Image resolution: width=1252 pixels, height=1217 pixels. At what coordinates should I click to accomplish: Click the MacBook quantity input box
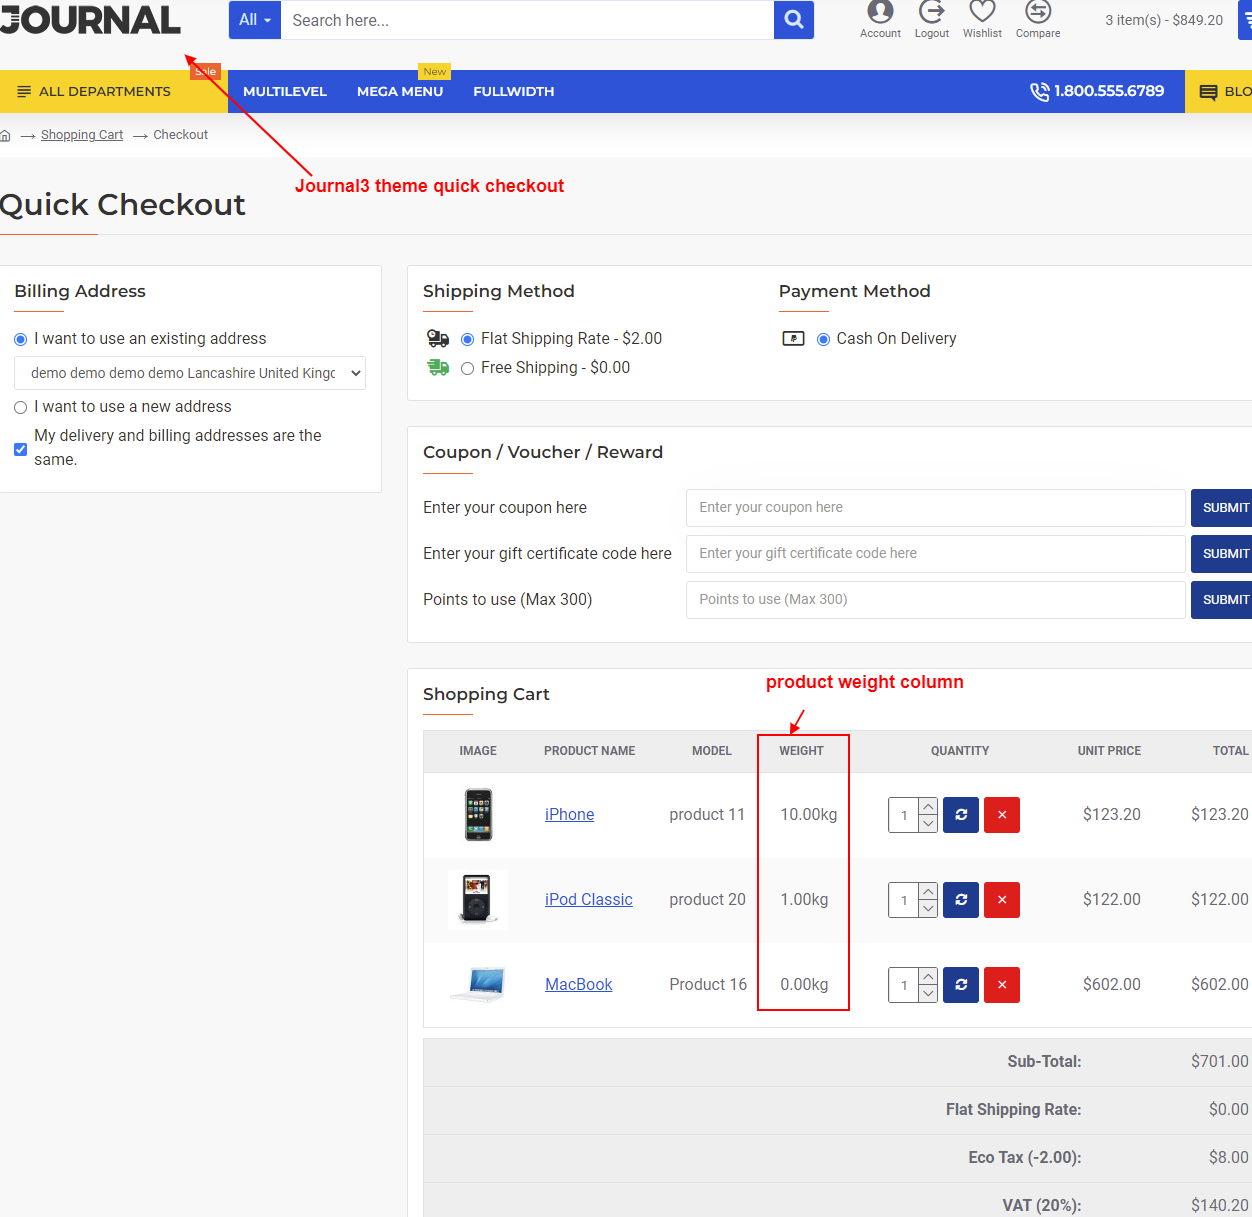pos(904,985)
